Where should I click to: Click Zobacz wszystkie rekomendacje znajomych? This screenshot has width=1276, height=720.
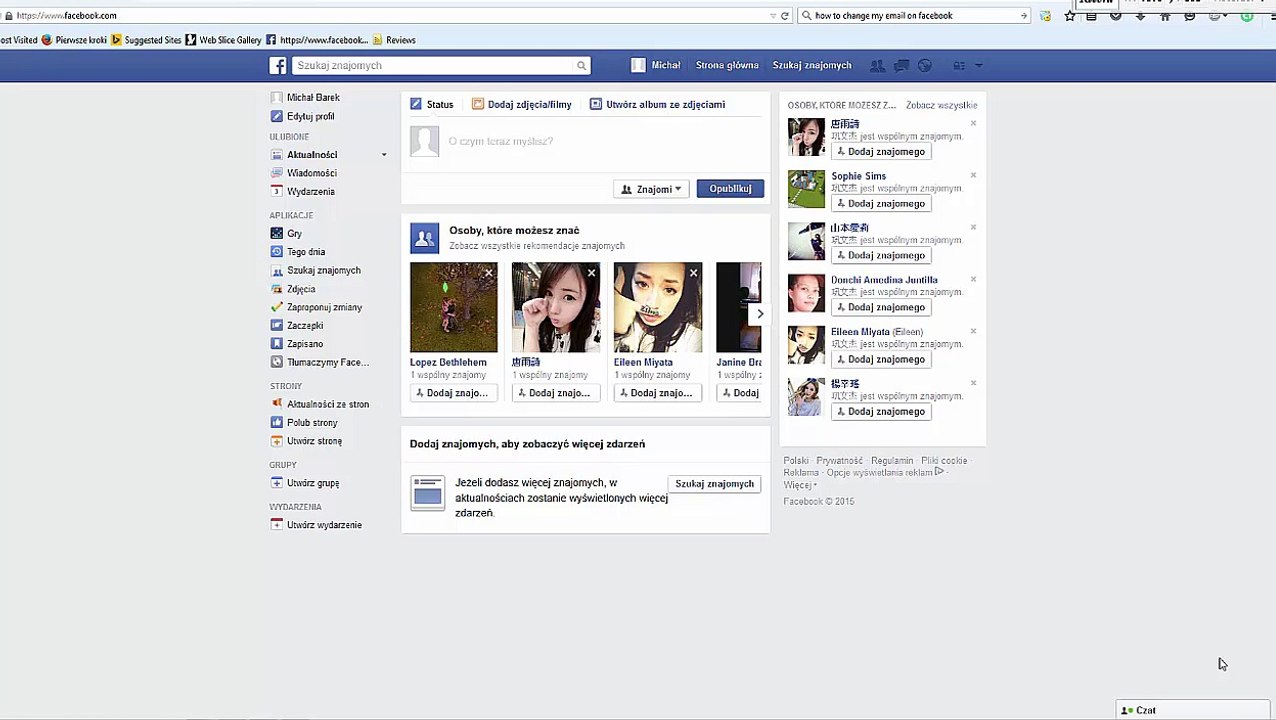(x=537, y=246)
